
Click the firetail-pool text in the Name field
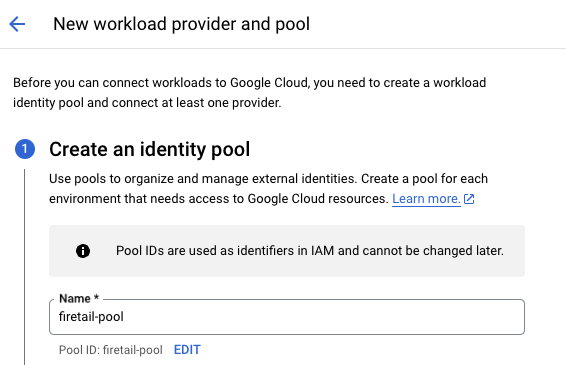(x=91, y=317)
